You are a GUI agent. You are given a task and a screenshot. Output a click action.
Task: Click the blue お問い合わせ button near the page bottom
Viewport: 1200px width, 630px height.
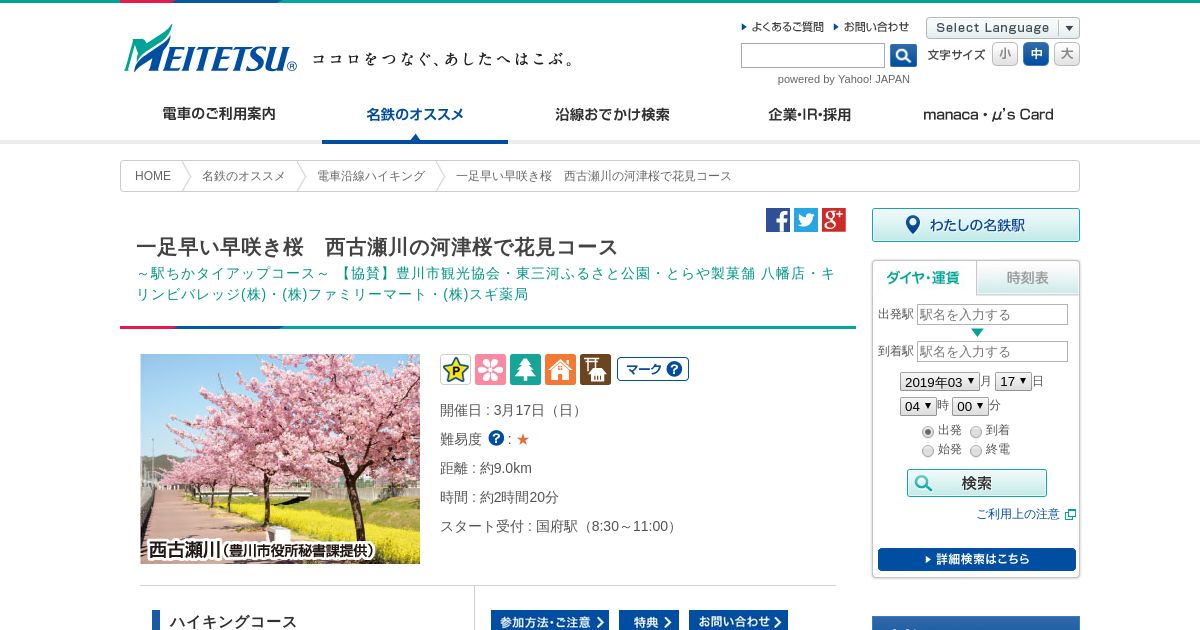[738, 621]
